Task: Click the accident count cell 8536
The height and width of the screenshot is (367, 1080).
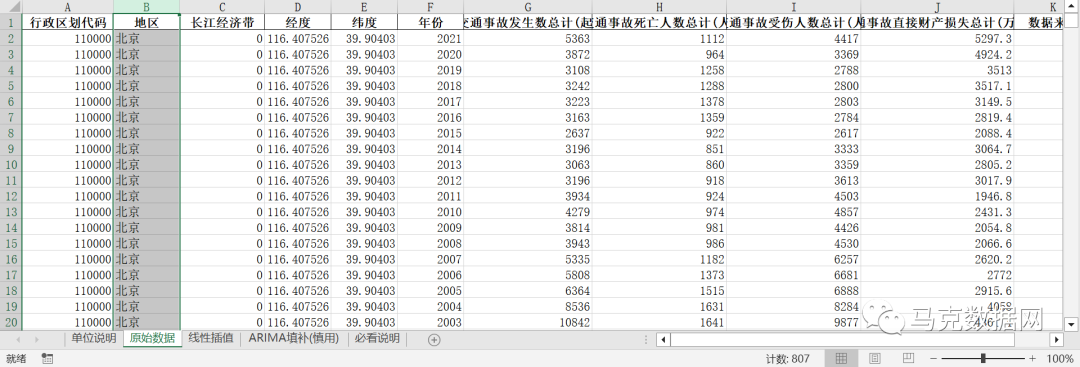Action: 528,306
